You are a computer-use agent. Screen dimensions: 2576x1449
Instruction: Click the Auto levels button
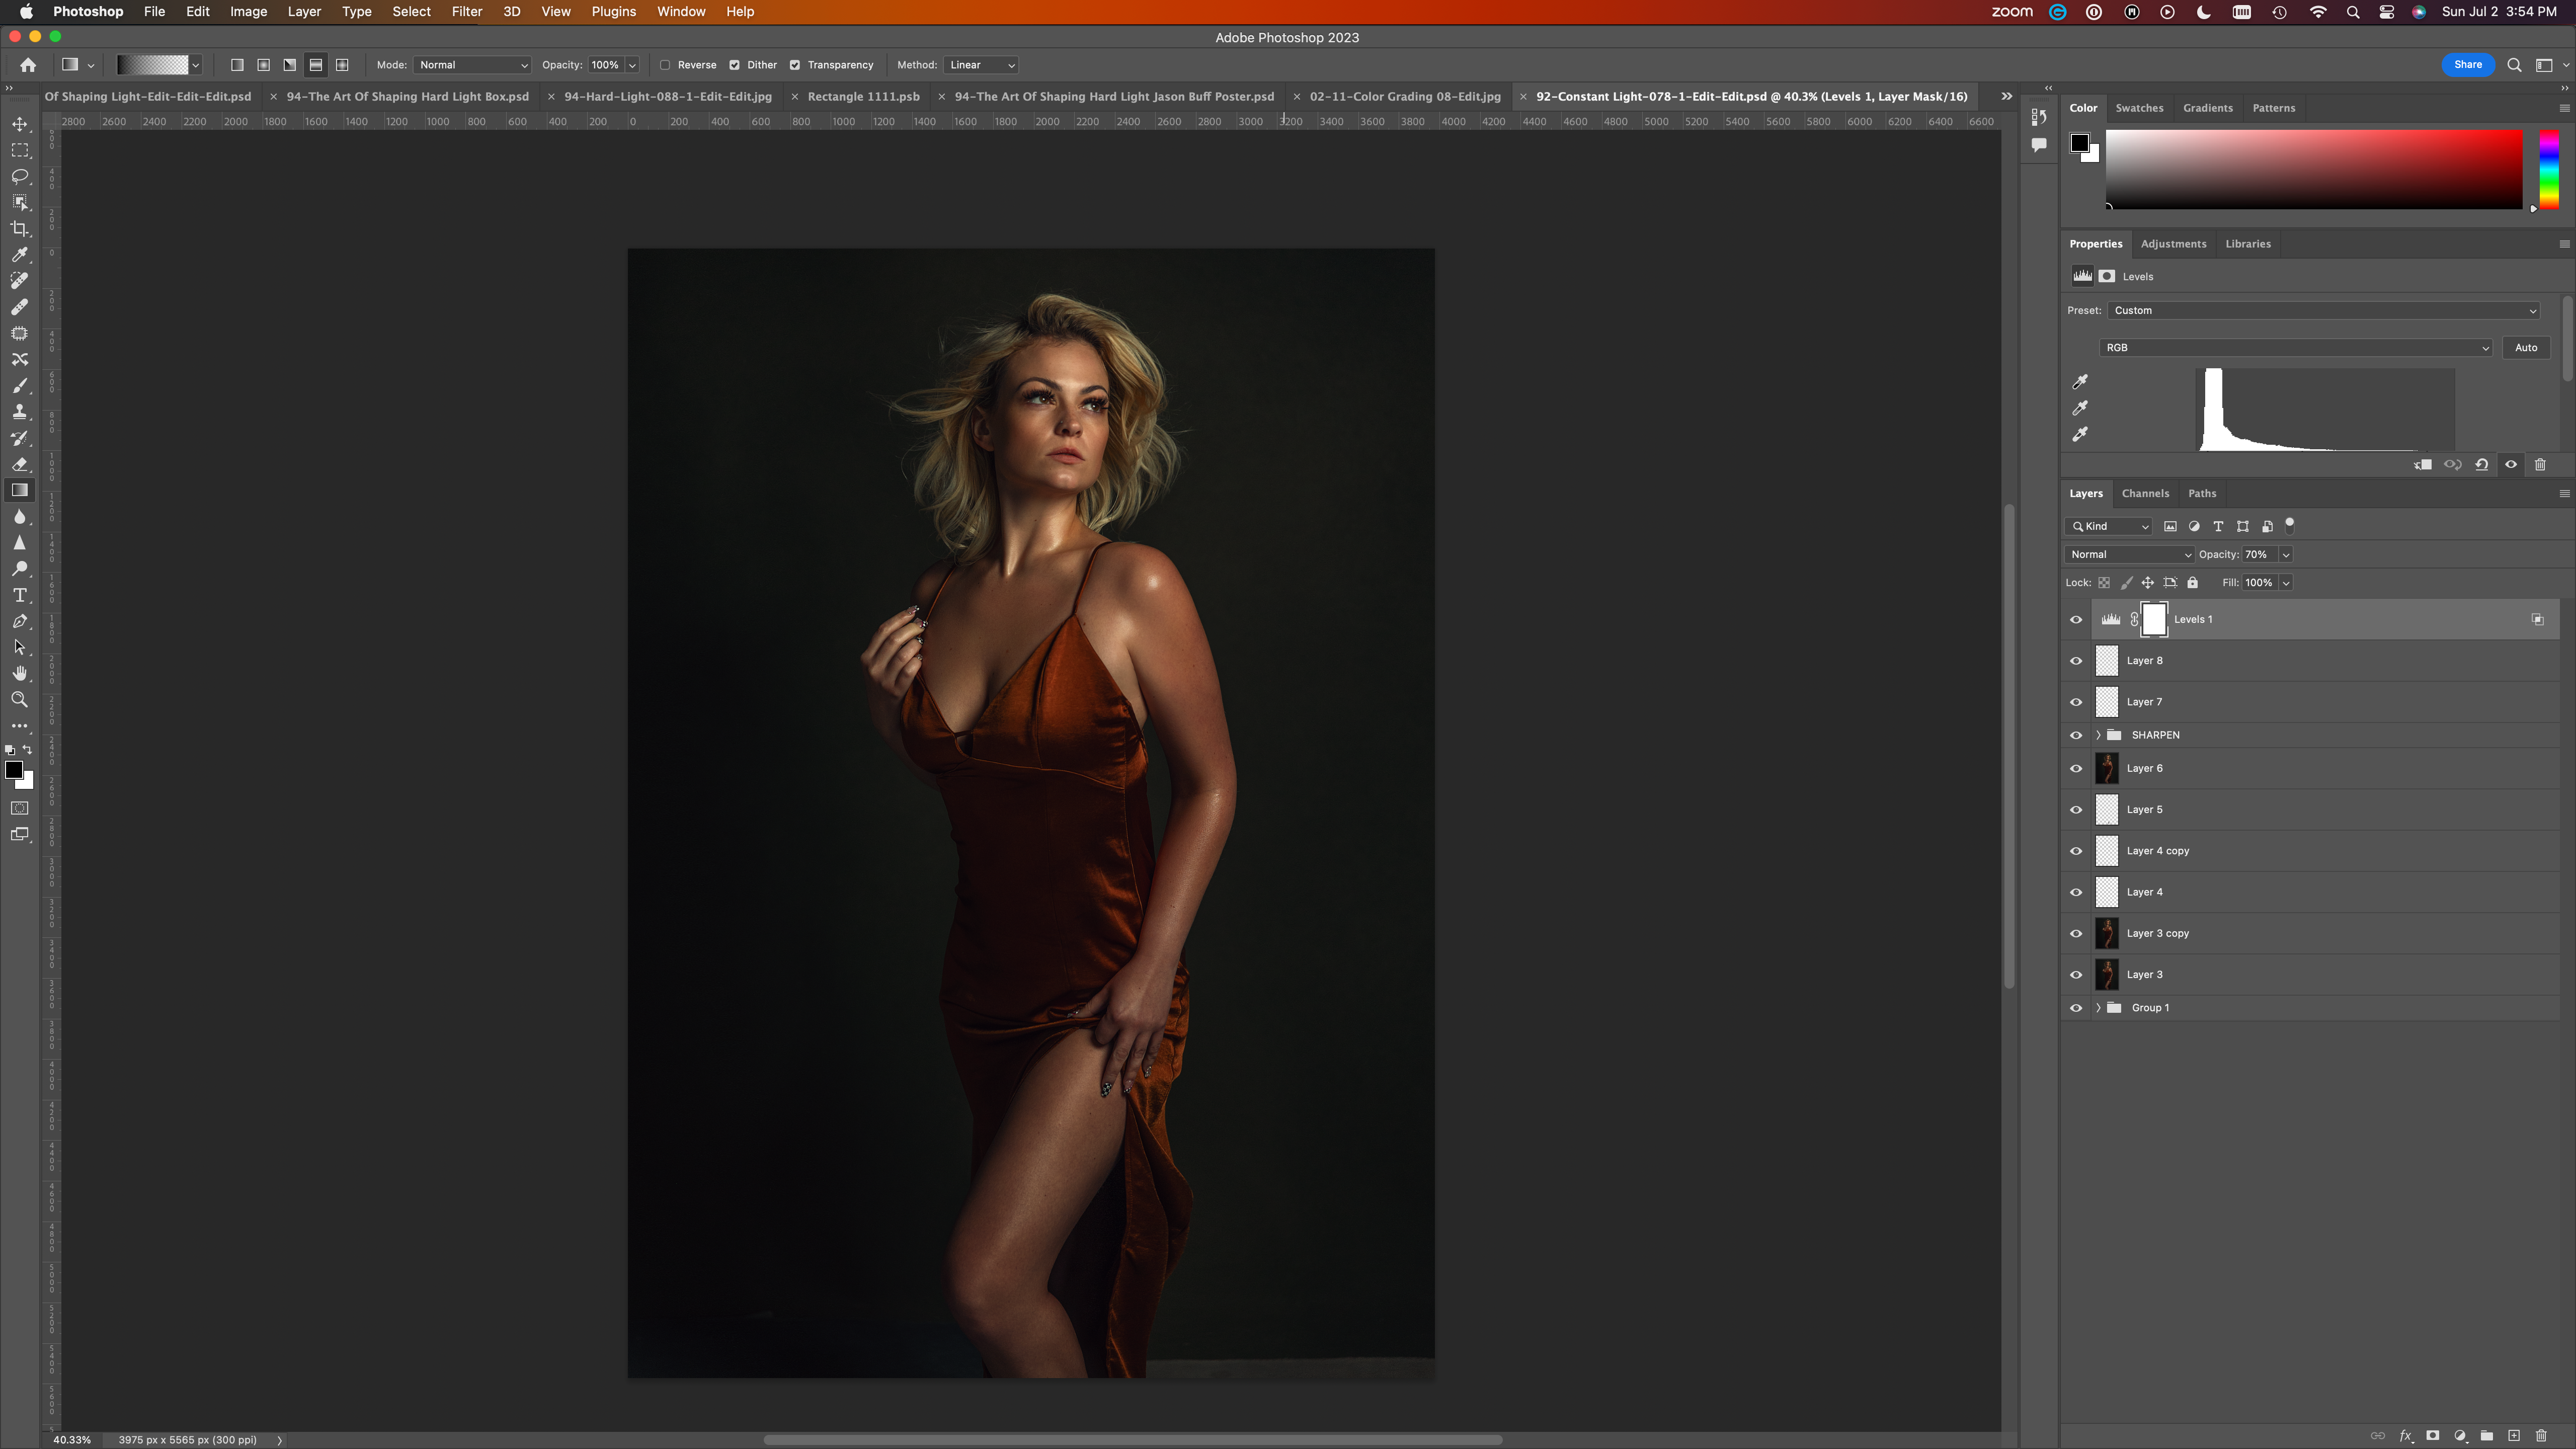pos(2526,348)
